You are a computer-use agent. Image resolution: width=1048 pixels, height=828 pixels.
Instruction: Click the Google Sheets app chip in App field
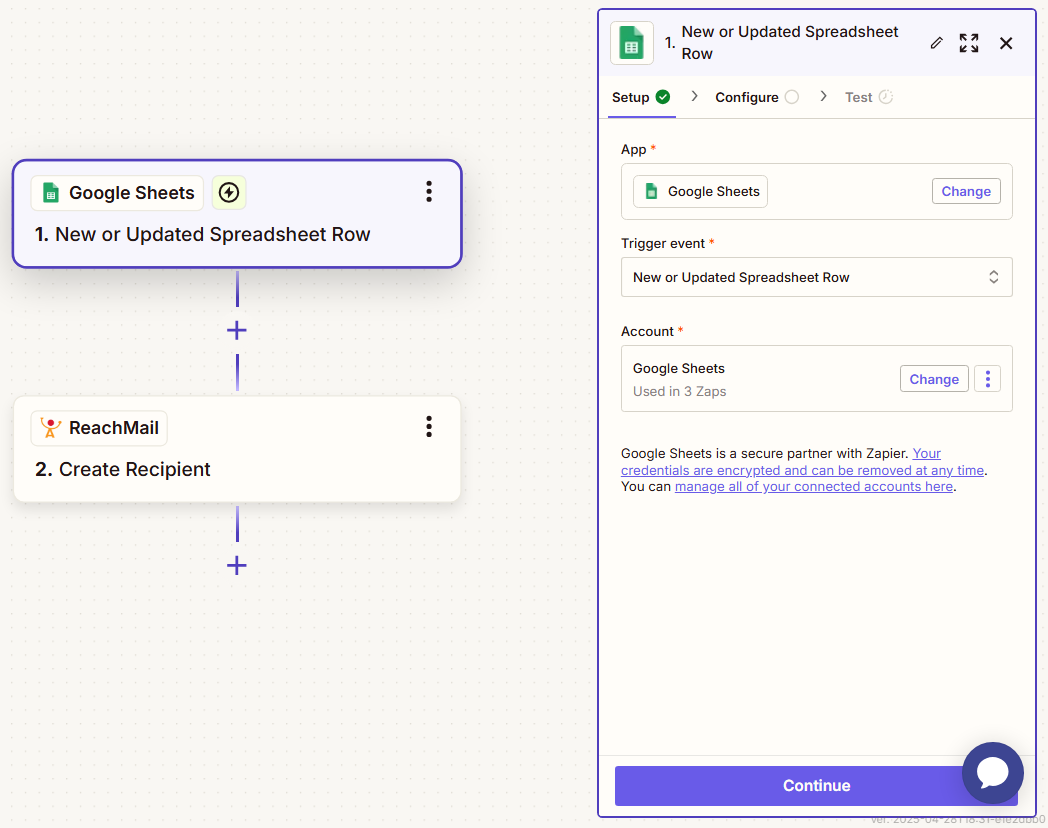click(x=700, y=192)
